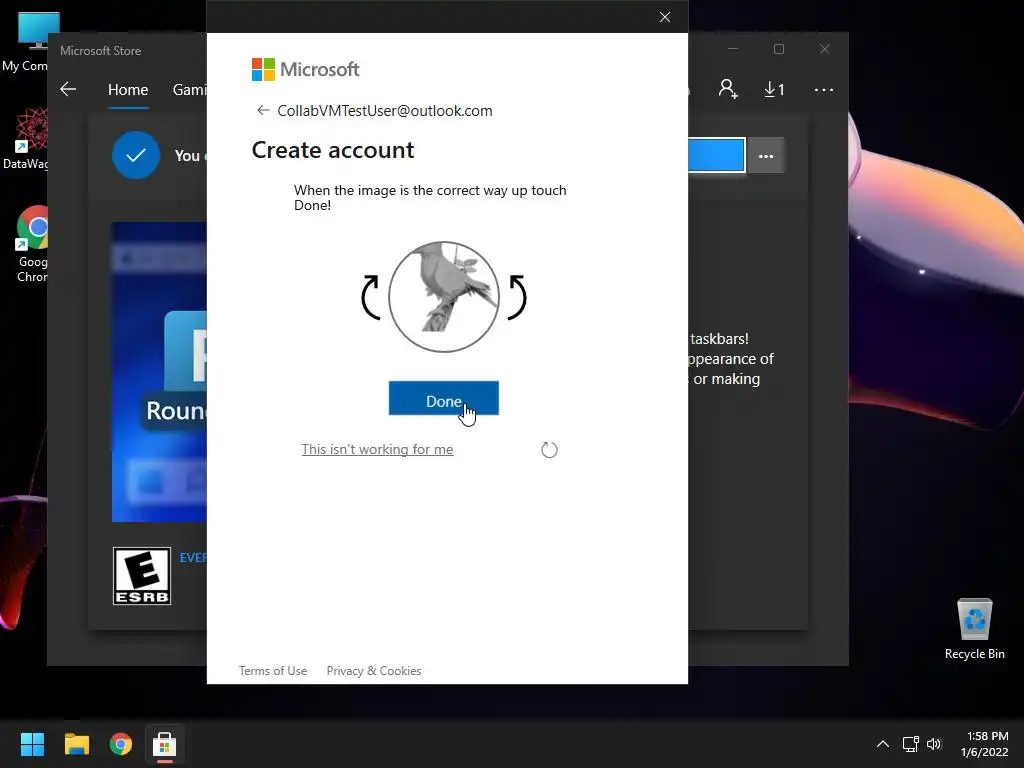
Task: Open the Windows Start menu
Action: (32, 744)
